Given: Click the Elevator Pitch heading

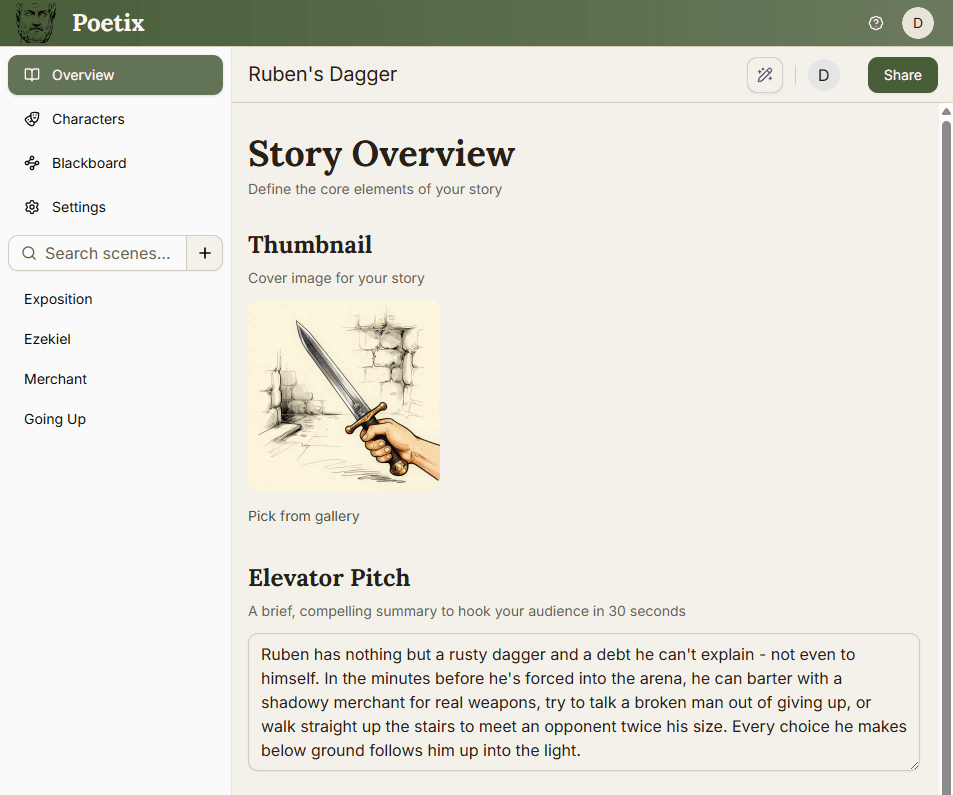Looking at the screenshot, I should (x=329, y=578).
